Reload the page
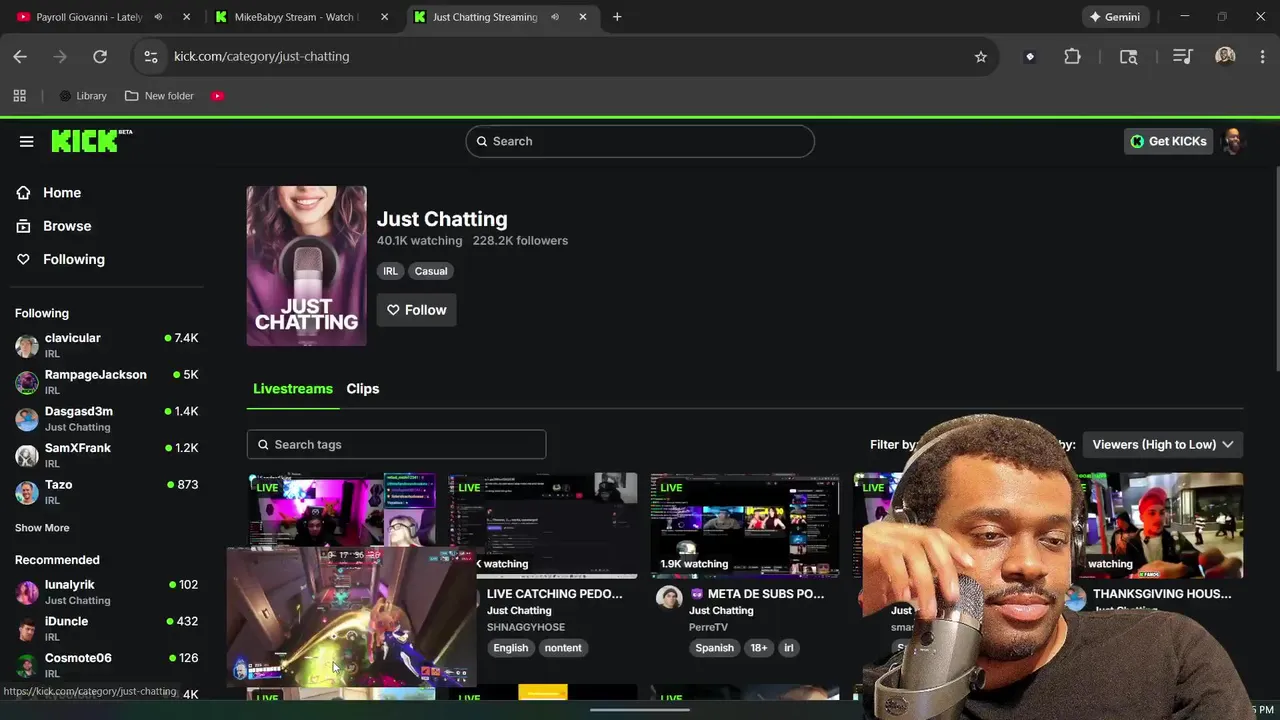 tap(100, 57)
